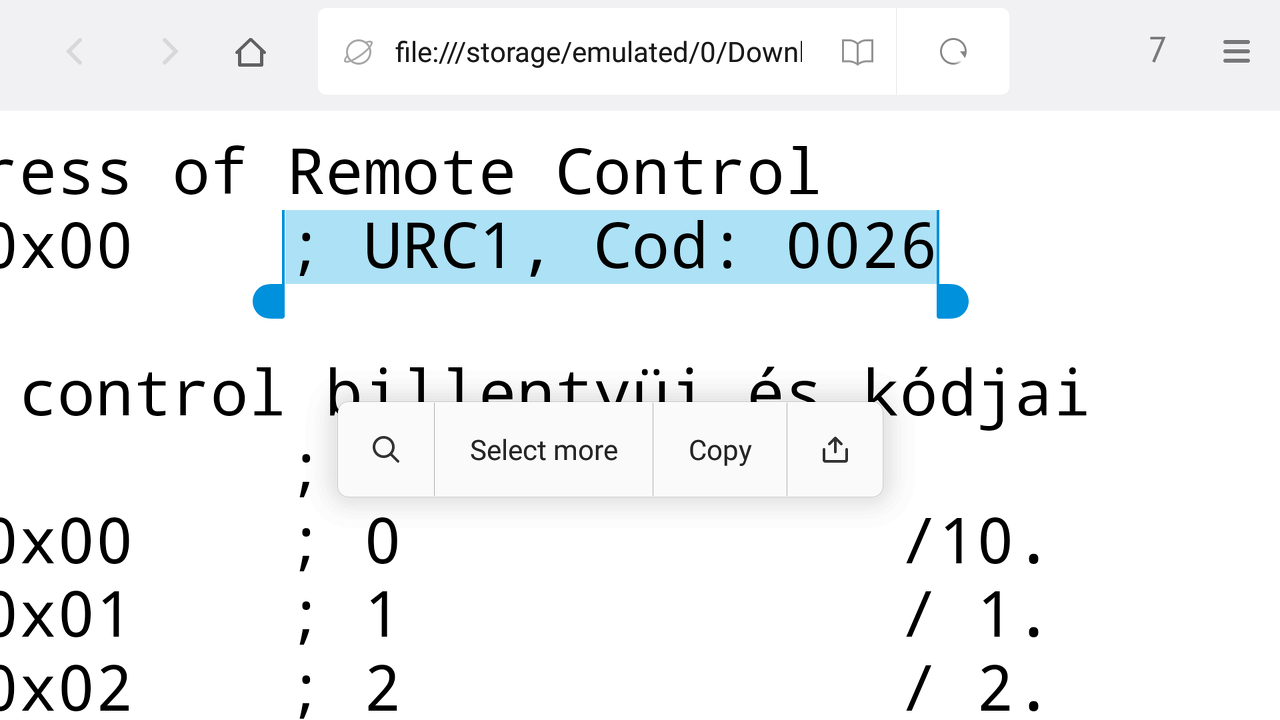1280x720 pixels.
Task: Reload the current page
Action: [x=953, y=52]
